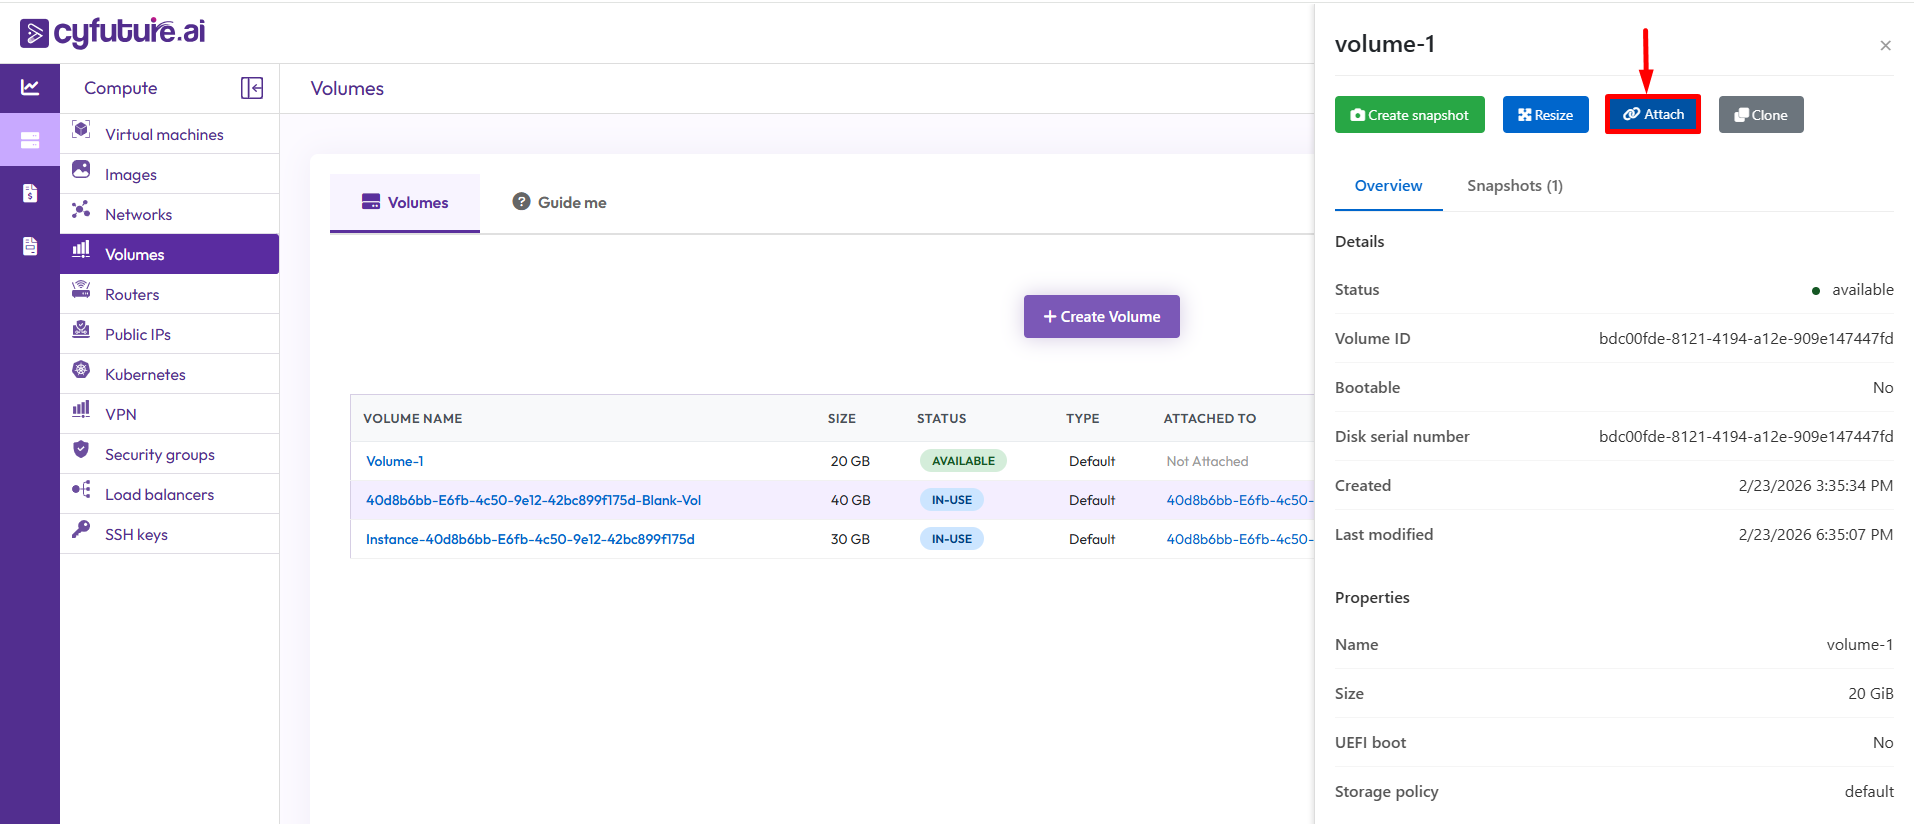Click the Clone button
Screen dimensions: 1914x824
click(1760, 115)
